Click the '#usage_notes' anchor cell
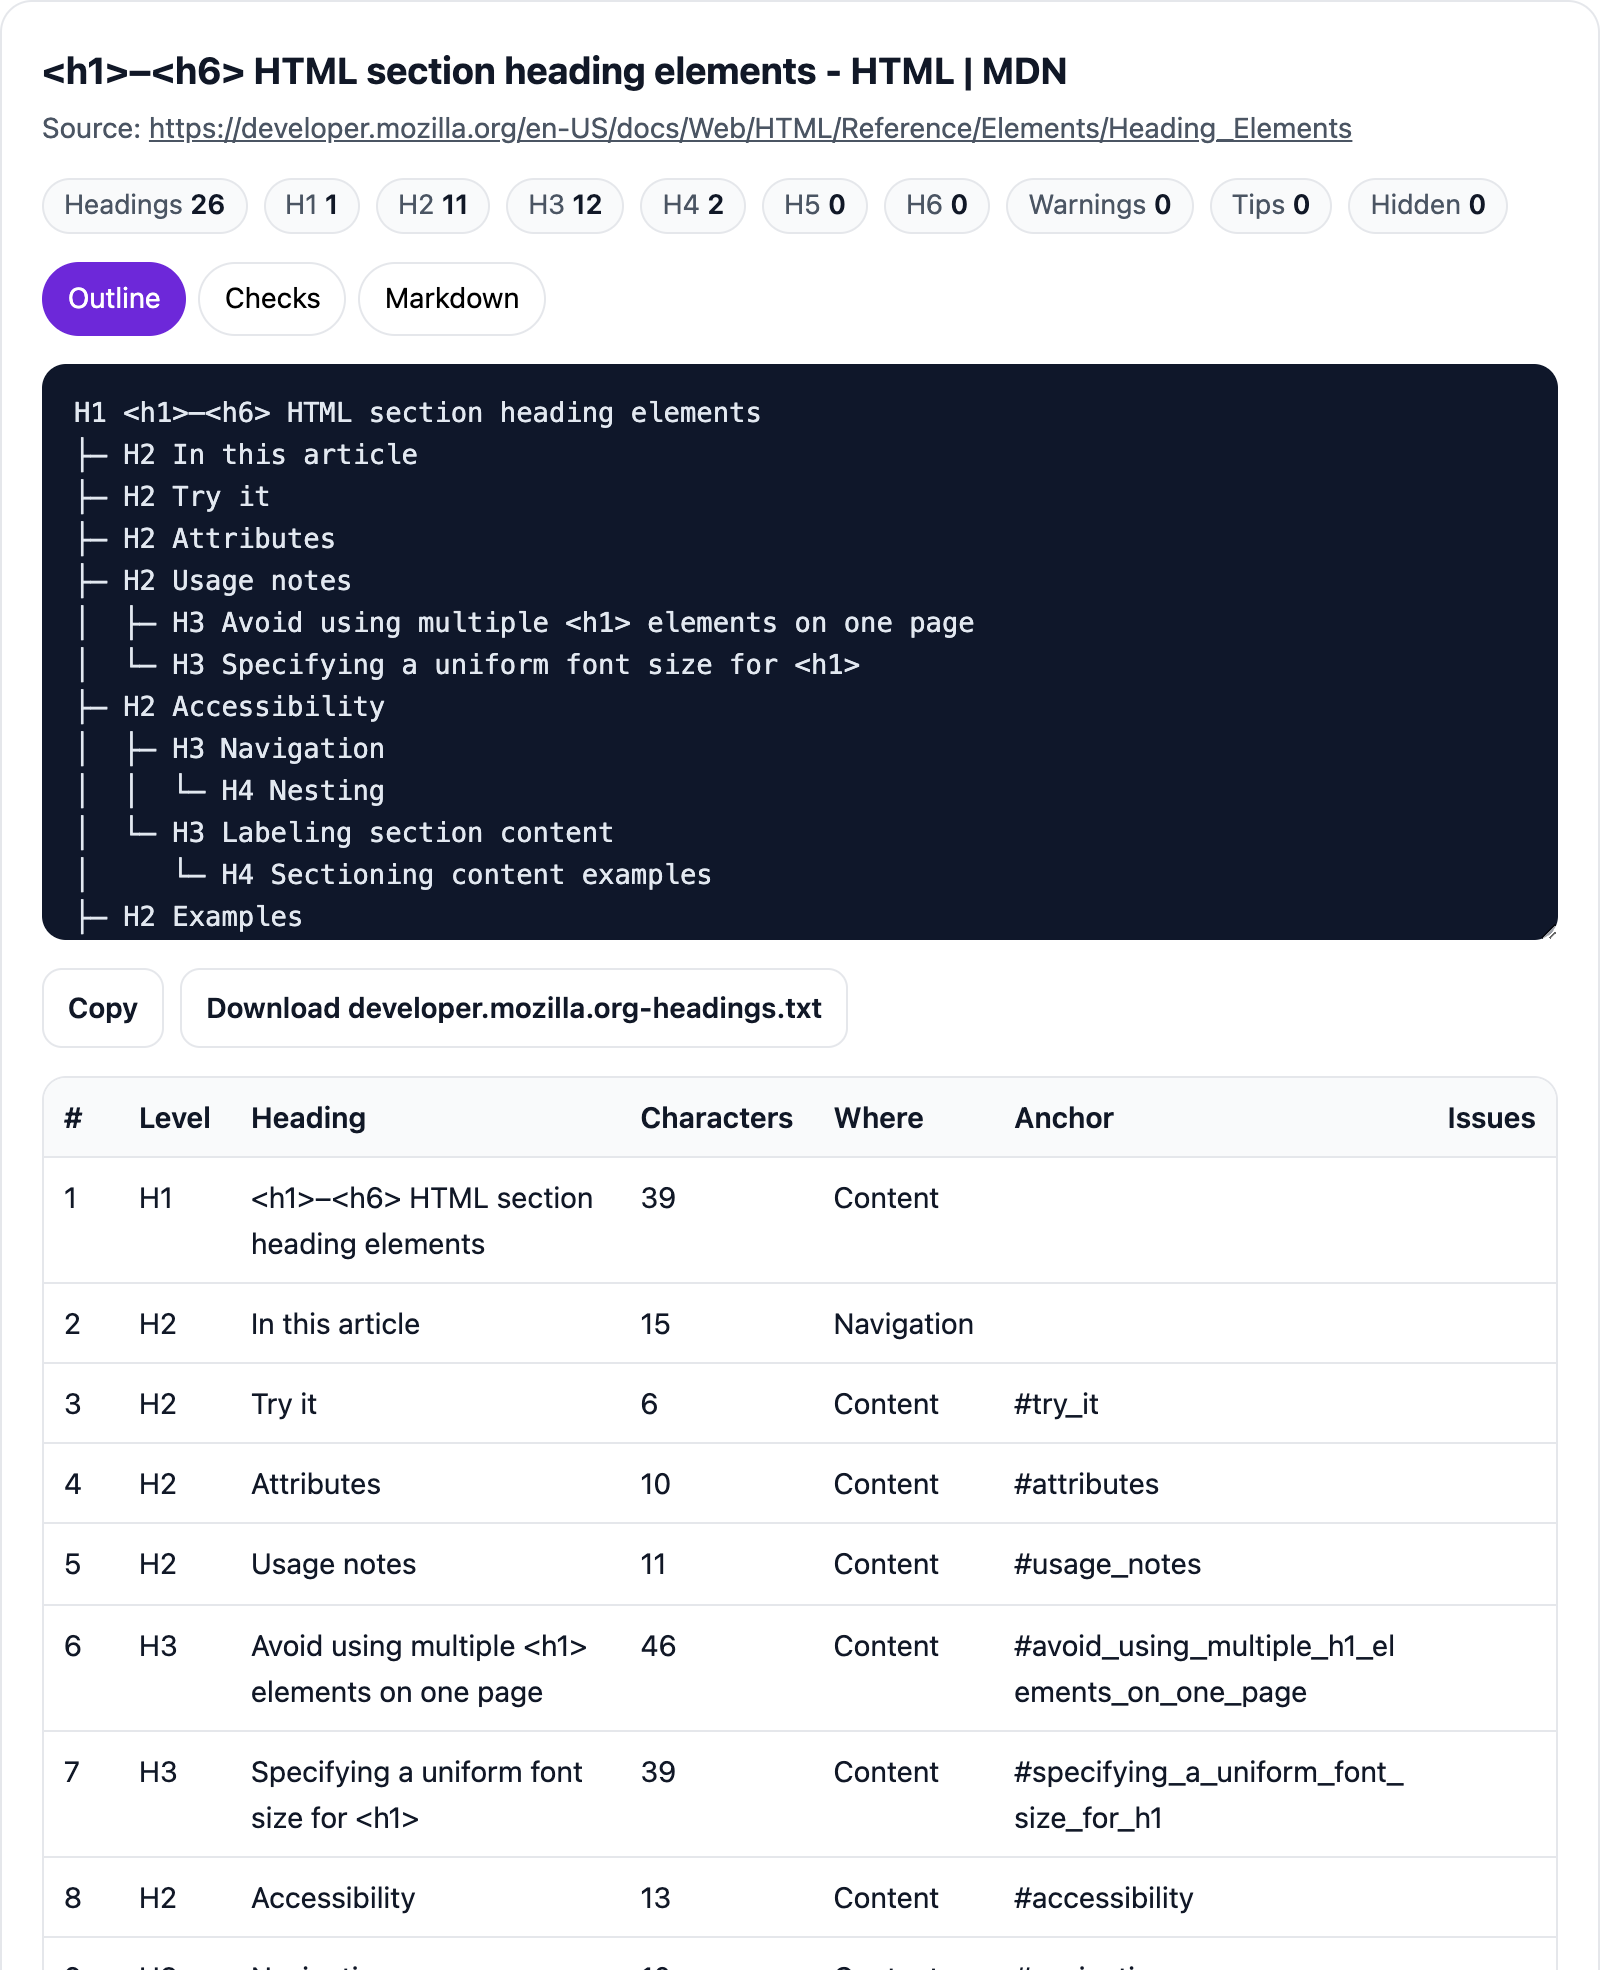The width and height of the screenshot is (1600, 1970). pyautogui.click(x=1108, y=1564)
